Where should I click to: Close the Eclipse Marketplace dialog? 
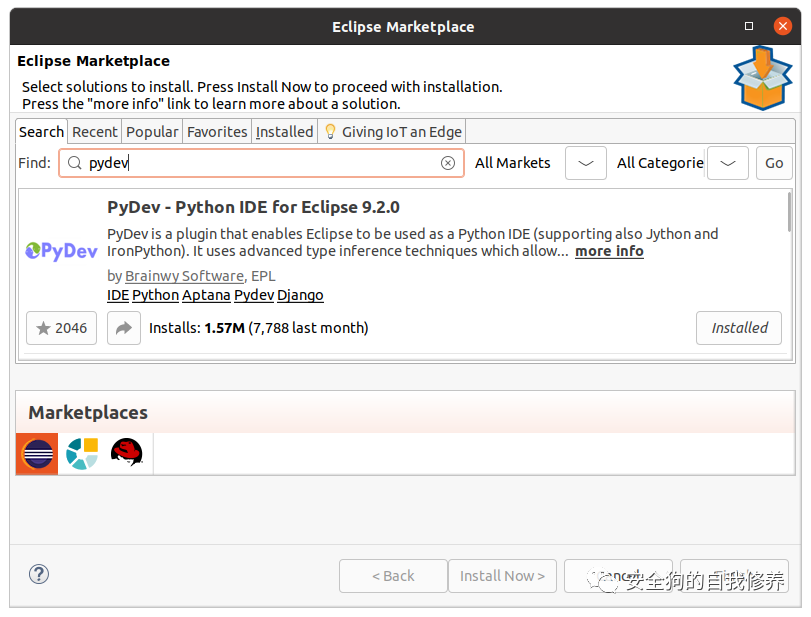(x=783, y=26)
